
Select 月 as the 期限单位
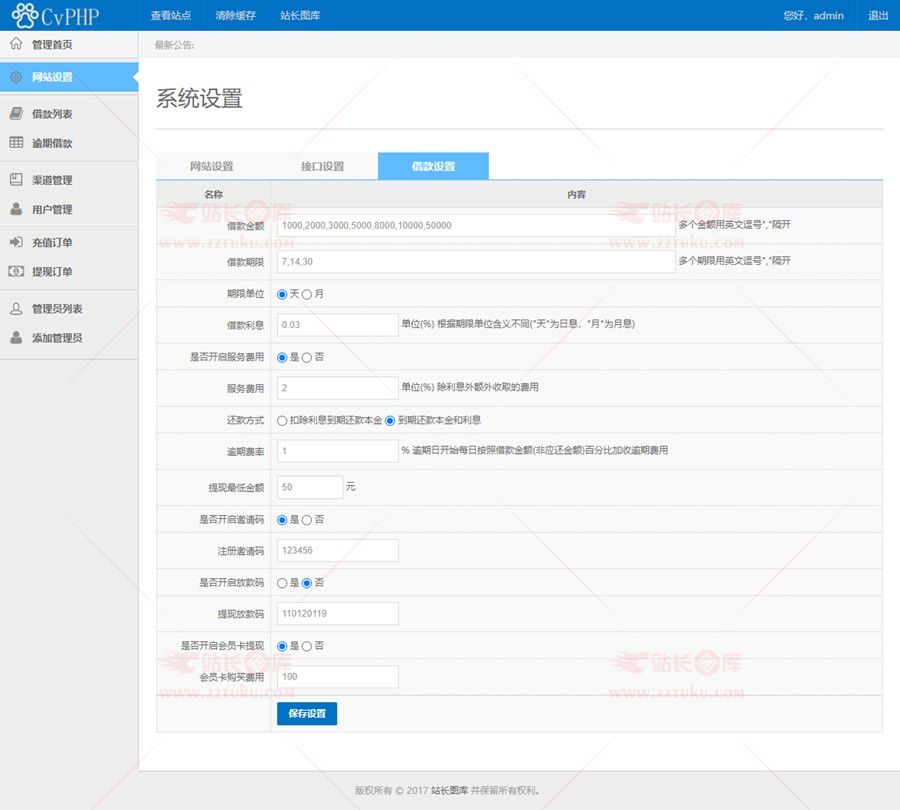point(307,294)
